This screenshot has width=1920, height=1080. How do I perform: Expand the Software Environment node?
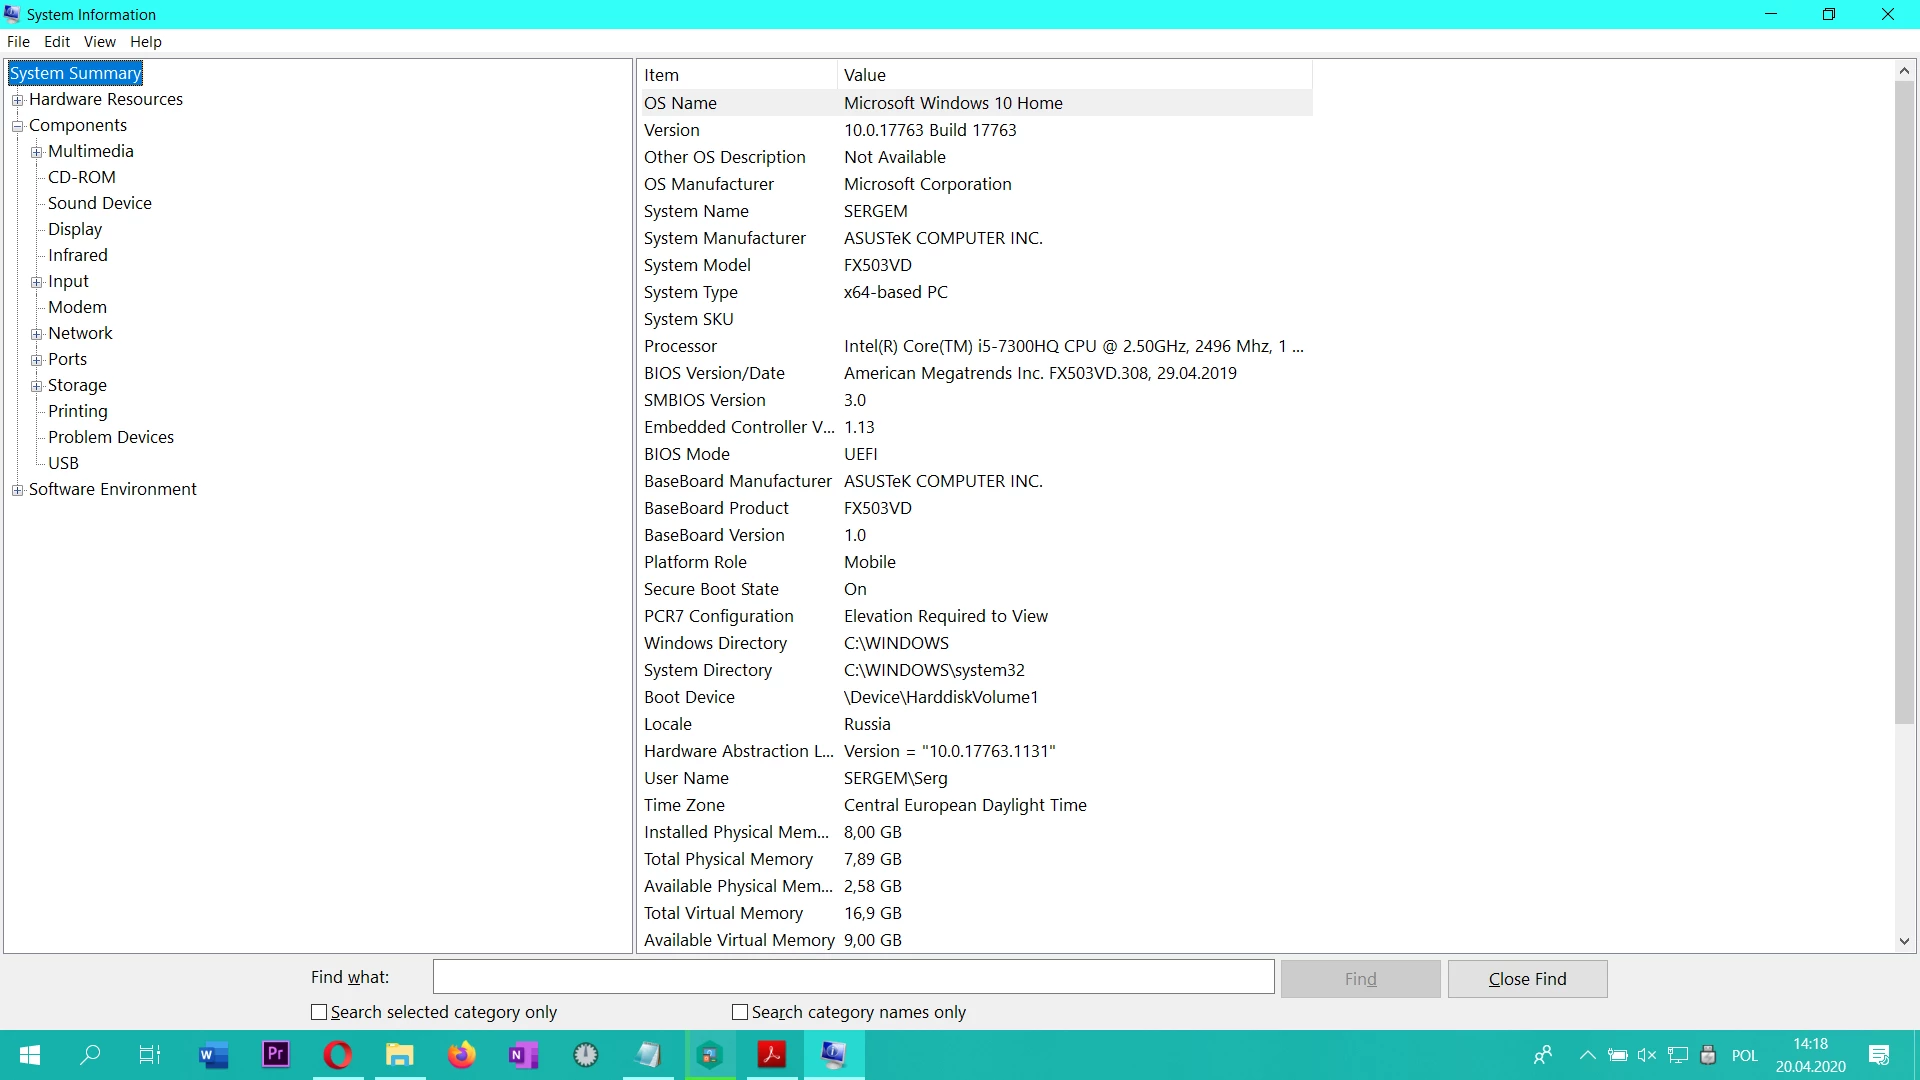pos(17,490)
